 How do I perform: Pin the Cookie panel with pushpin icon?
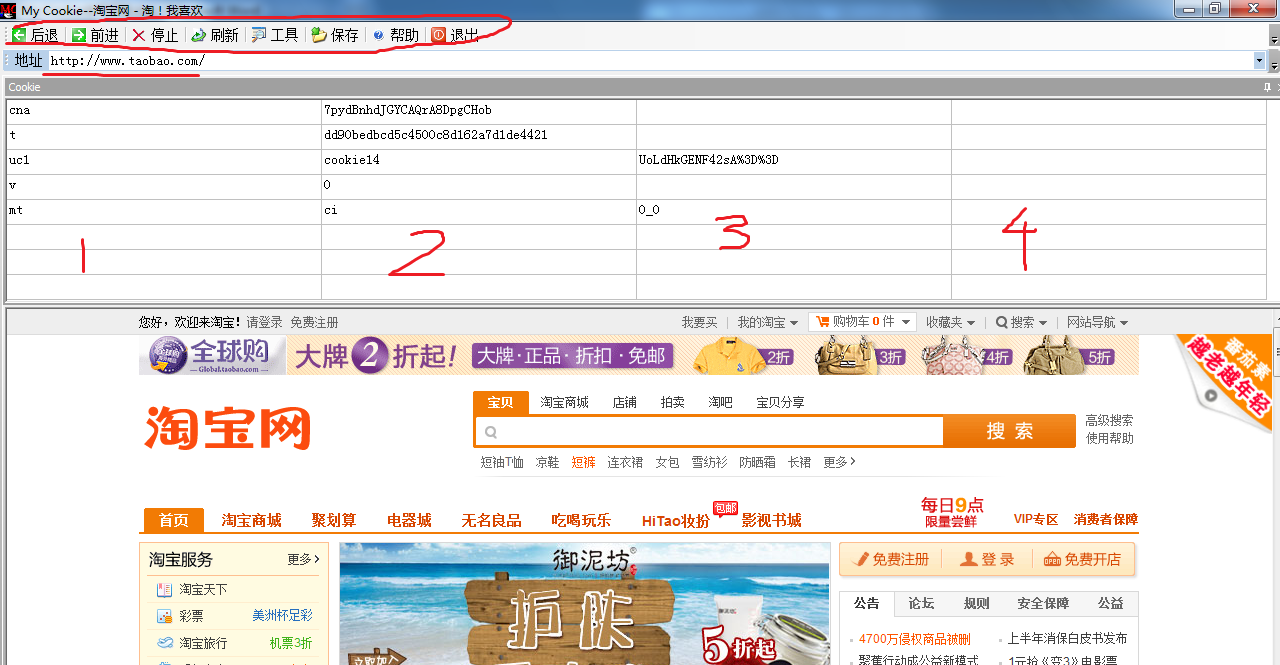pyautogui.click(x=1267, y=88)
